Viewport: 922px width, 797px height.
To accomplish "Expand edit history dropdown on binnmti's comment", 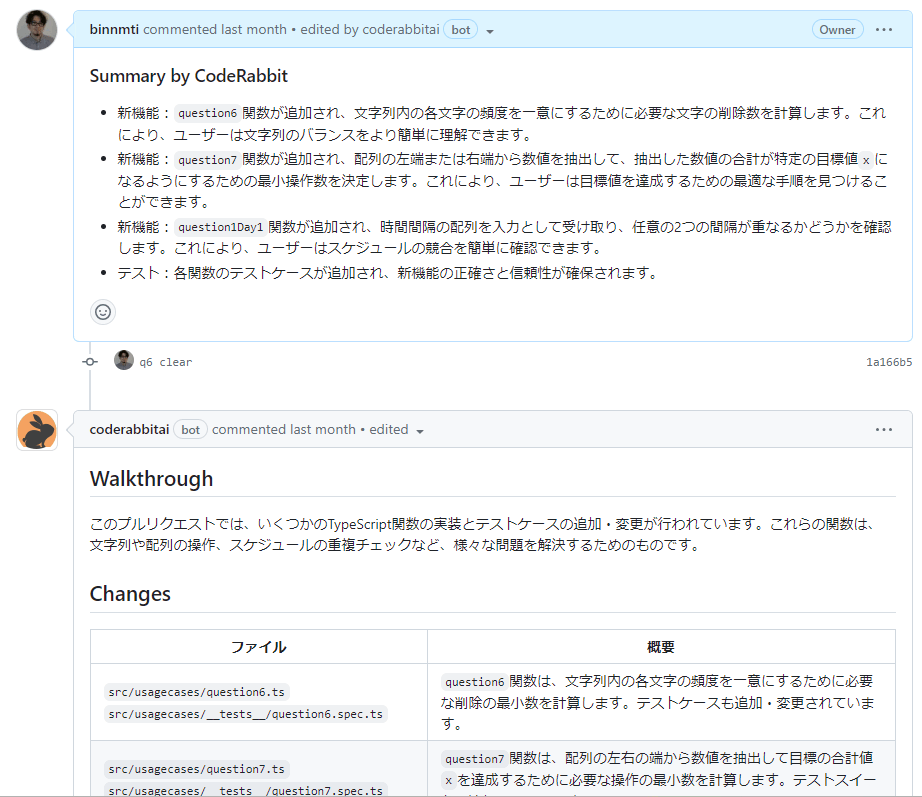I will (490, 31).
